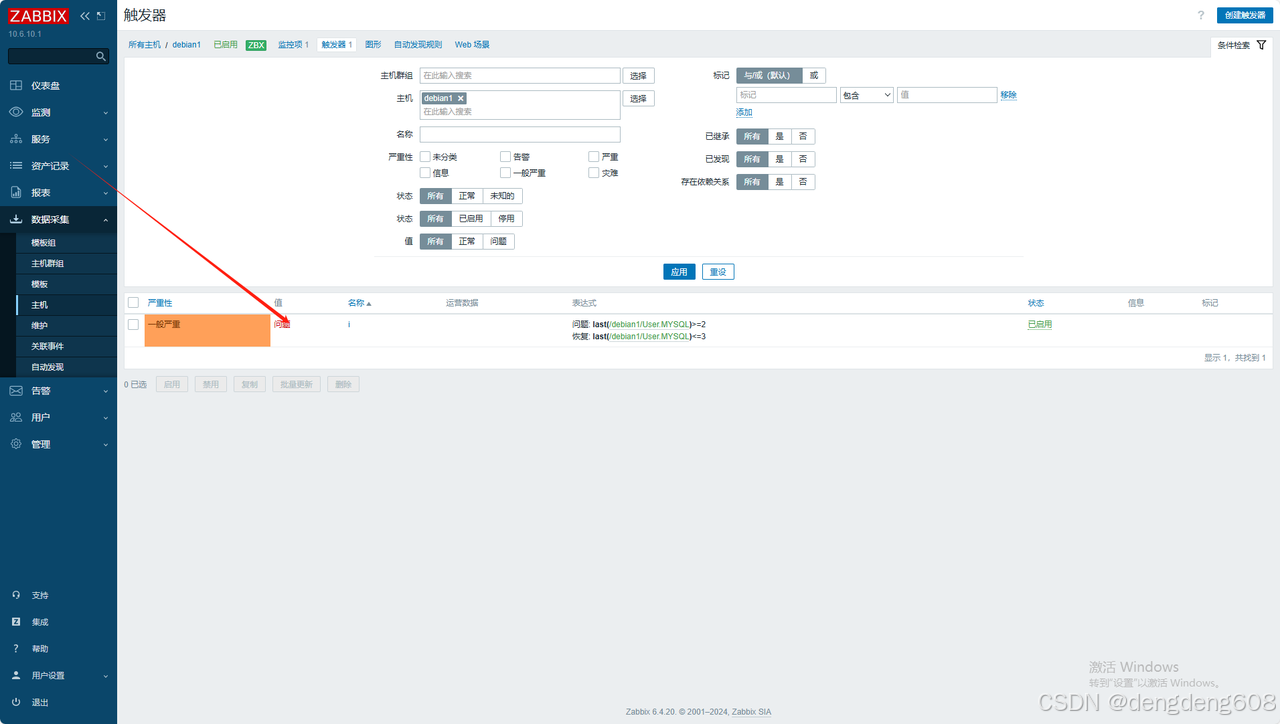Collapse the 数据采集 sidebar menu
Screen dimensions: 1280x724
click(106, 219)
